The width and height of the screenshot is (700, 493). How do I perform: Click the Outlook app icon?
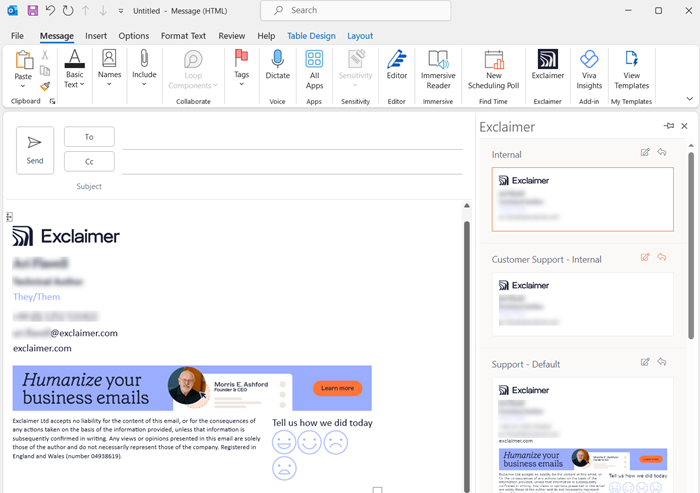(12, 11)
